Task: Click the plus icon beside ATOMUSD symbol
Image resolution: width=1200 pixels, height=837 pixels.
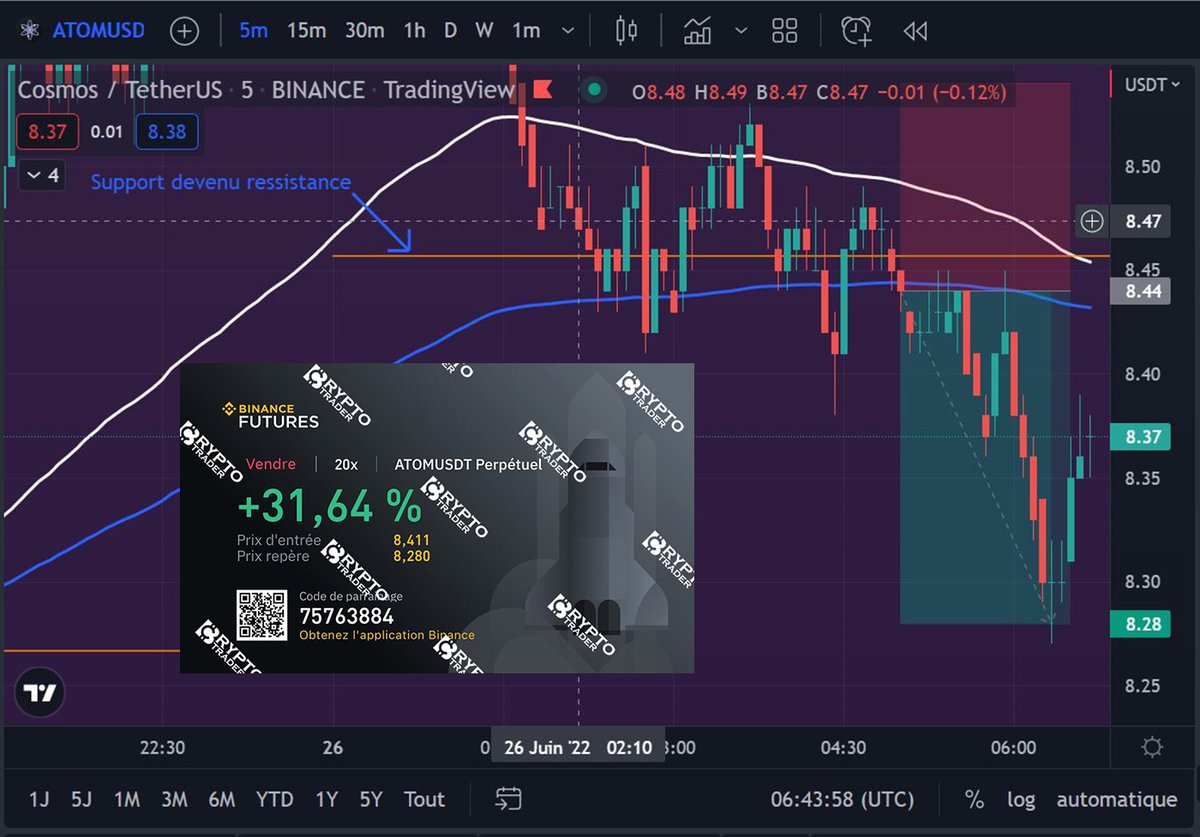Action: point(184,31)
